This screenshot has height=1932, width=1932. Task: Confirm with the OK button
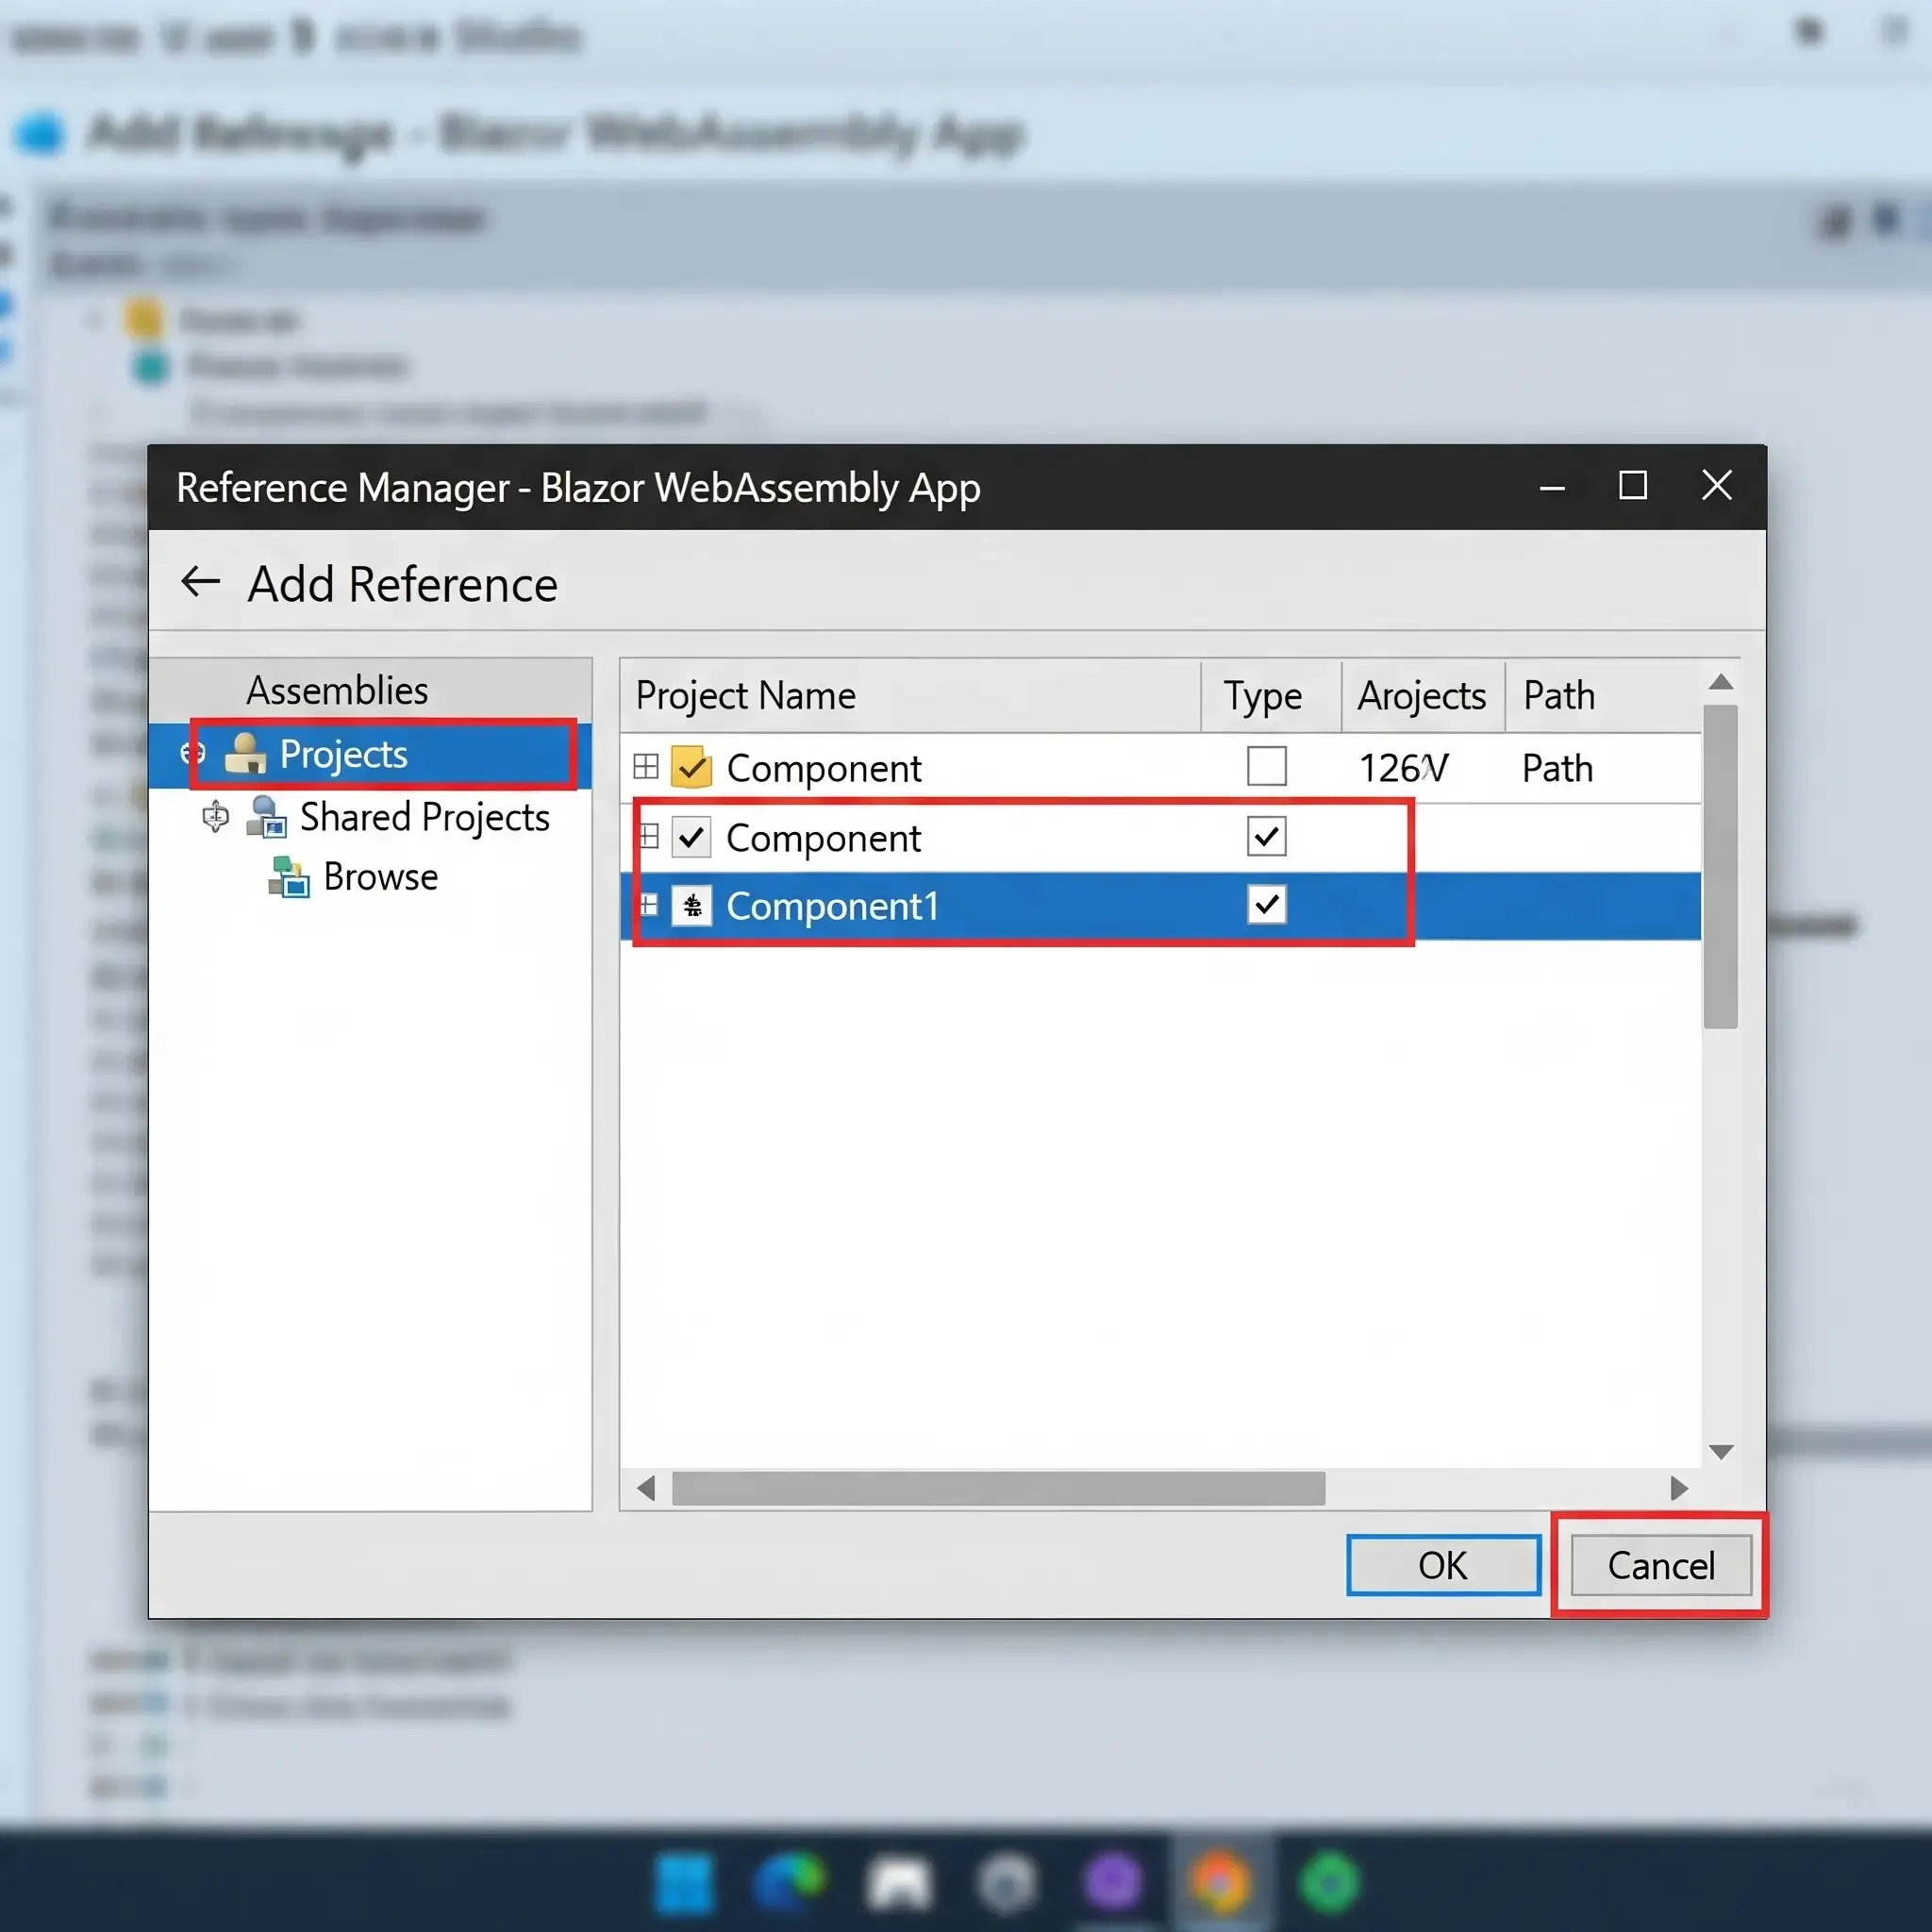[1443, 1565]
